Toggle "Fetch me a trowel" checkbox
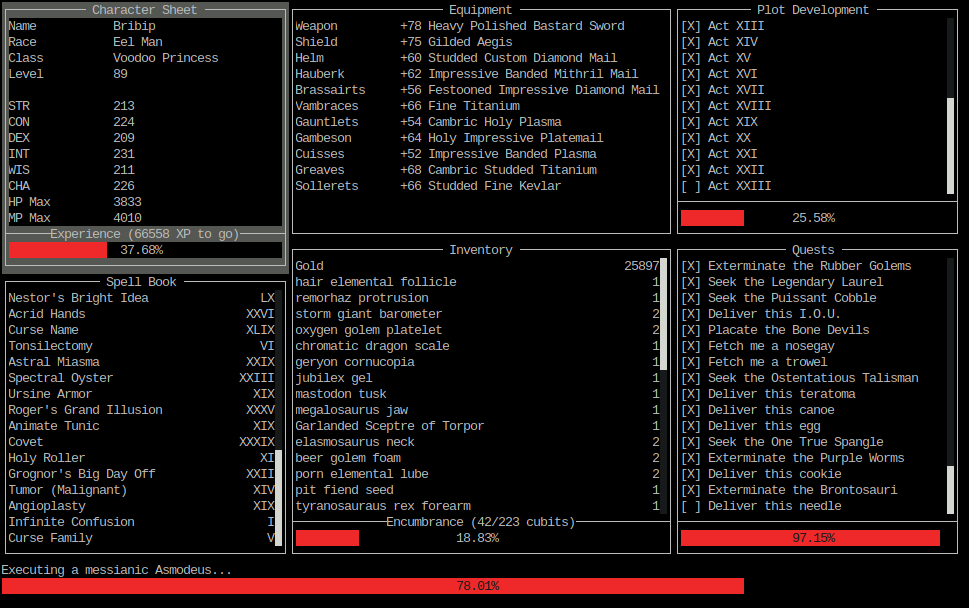The image size is (969, 608). click(x=689, y=362)
